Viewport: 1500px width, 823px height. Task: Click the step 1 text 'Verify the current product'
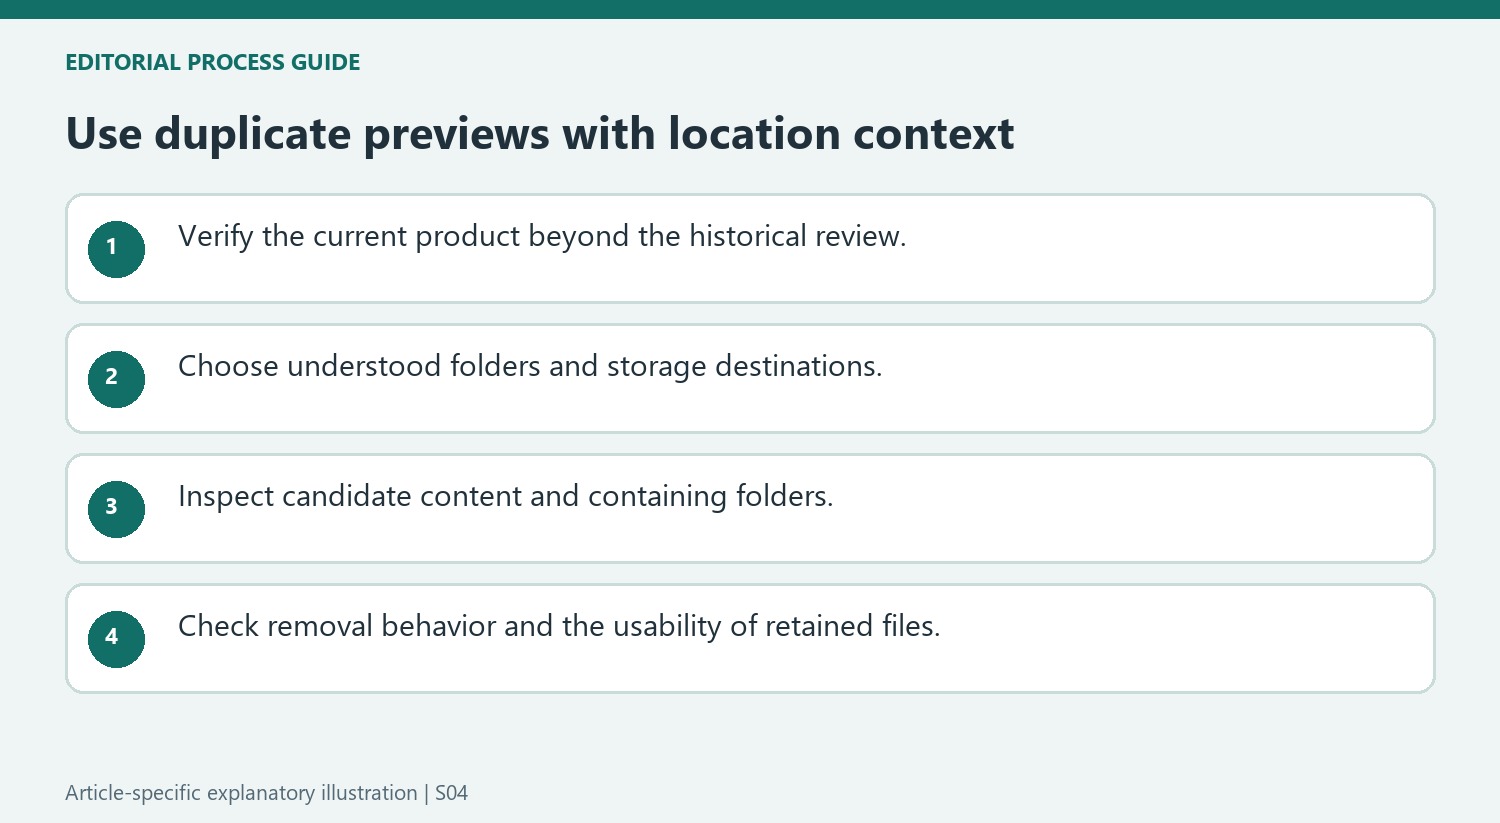(x=350, y=237)
